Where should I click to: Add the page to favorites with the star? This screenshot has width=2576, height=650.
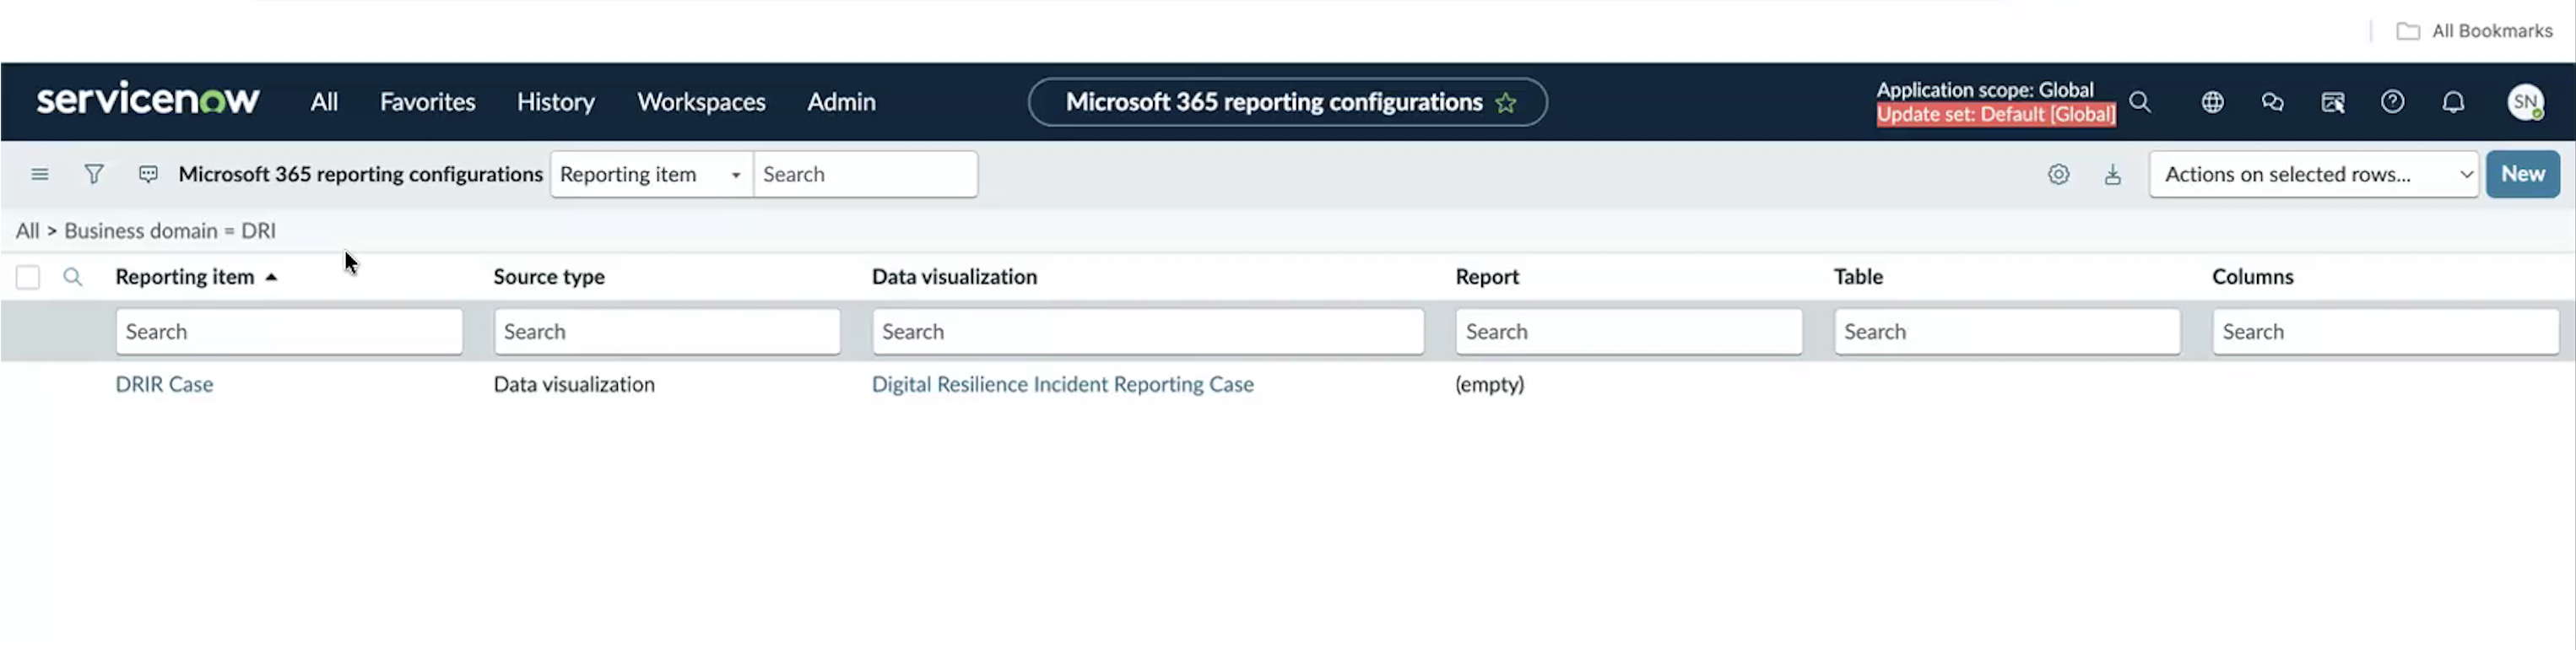pyautogui.click(x=1505, y=102)
